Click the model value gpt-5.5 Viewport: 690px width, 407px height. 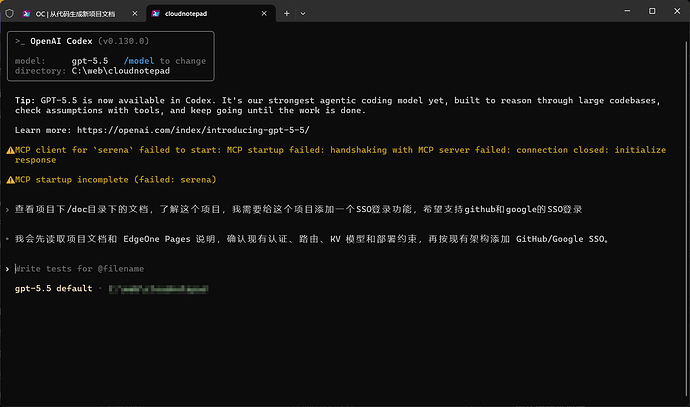click(90, 61)
